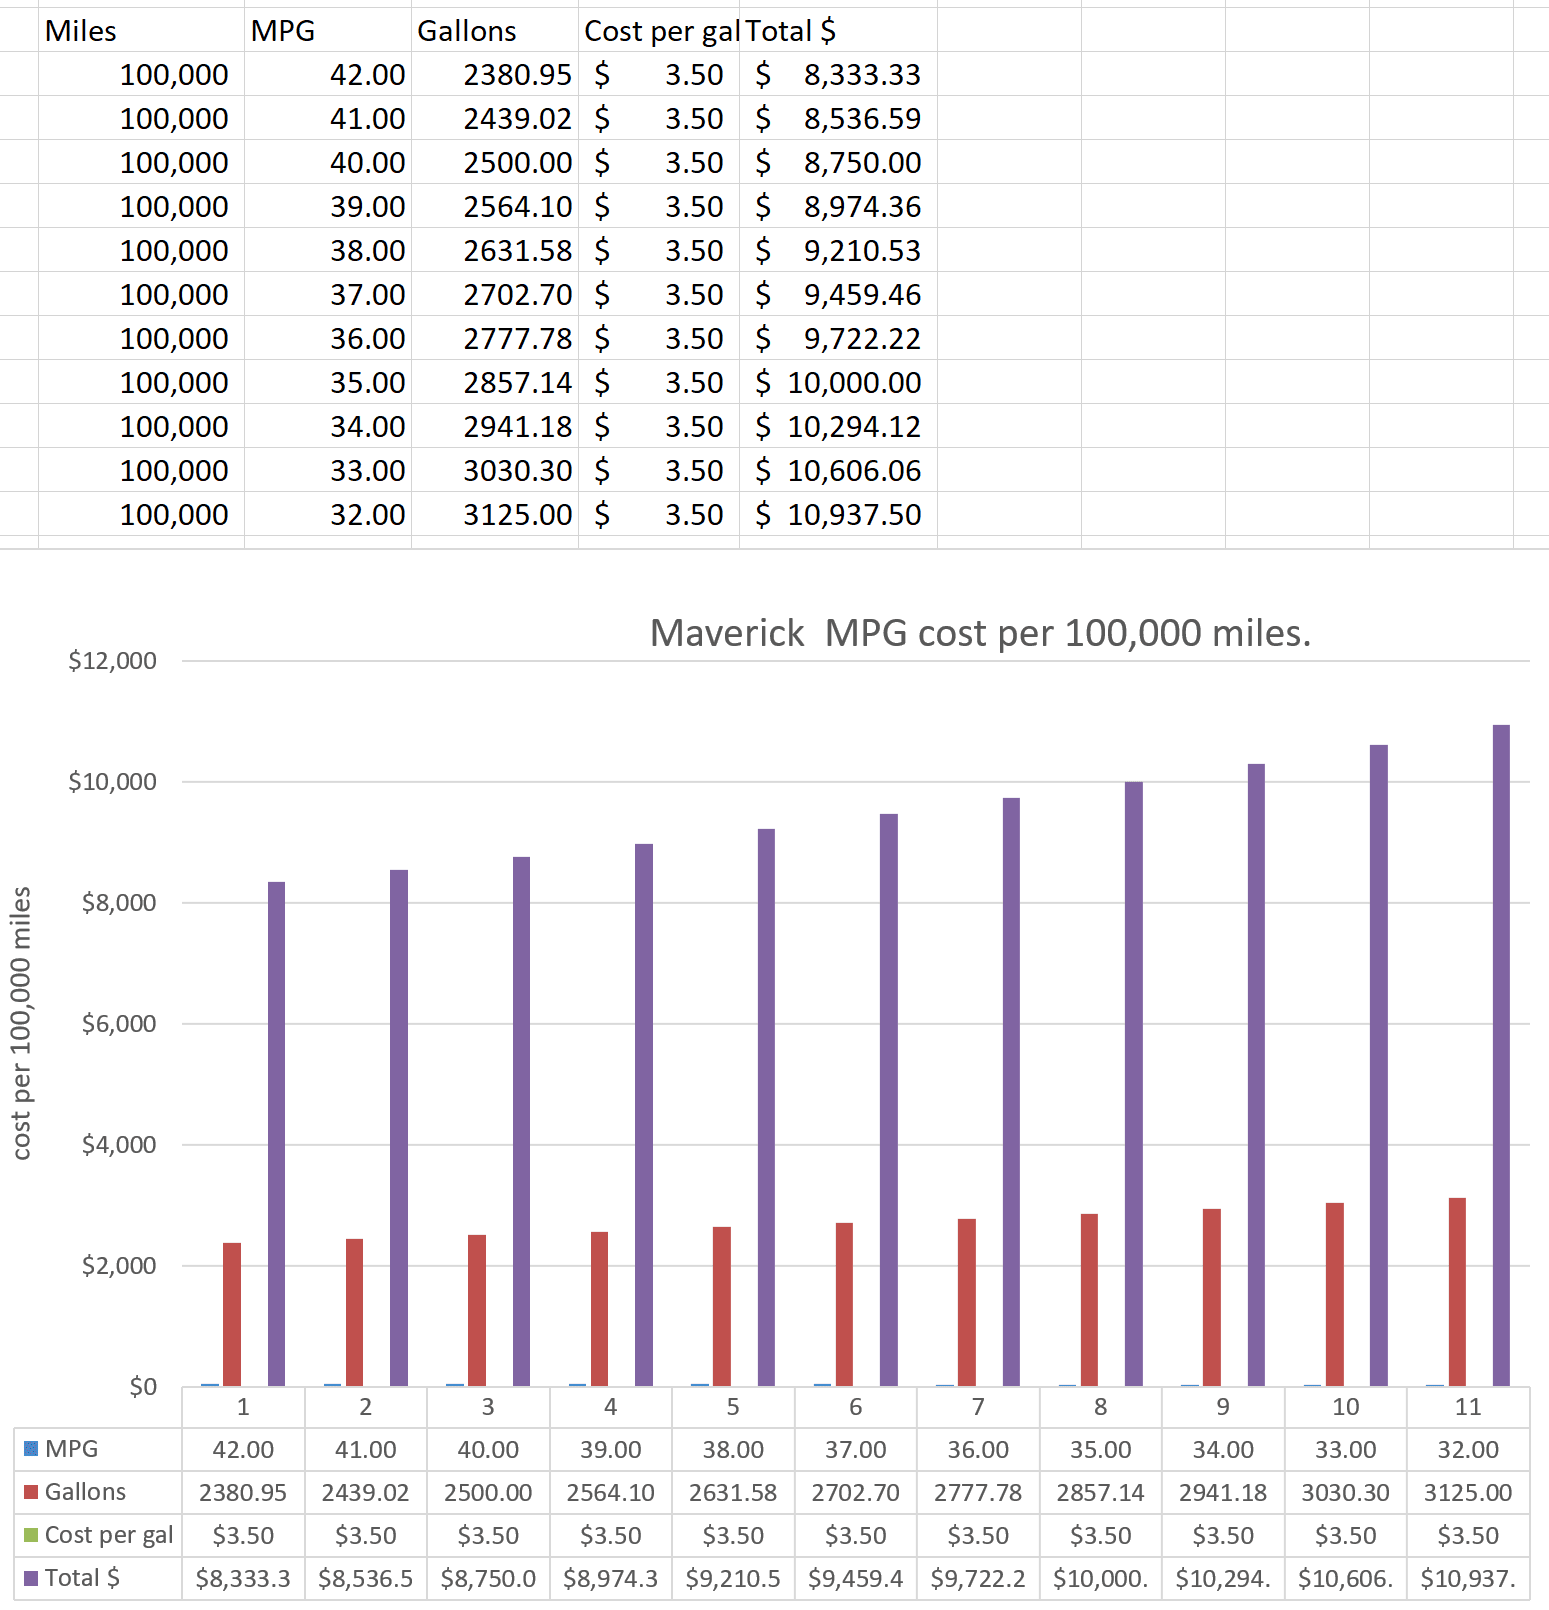Click category number 10 in the chart data table
1549x1610 pixels.
point(1346,1407)
